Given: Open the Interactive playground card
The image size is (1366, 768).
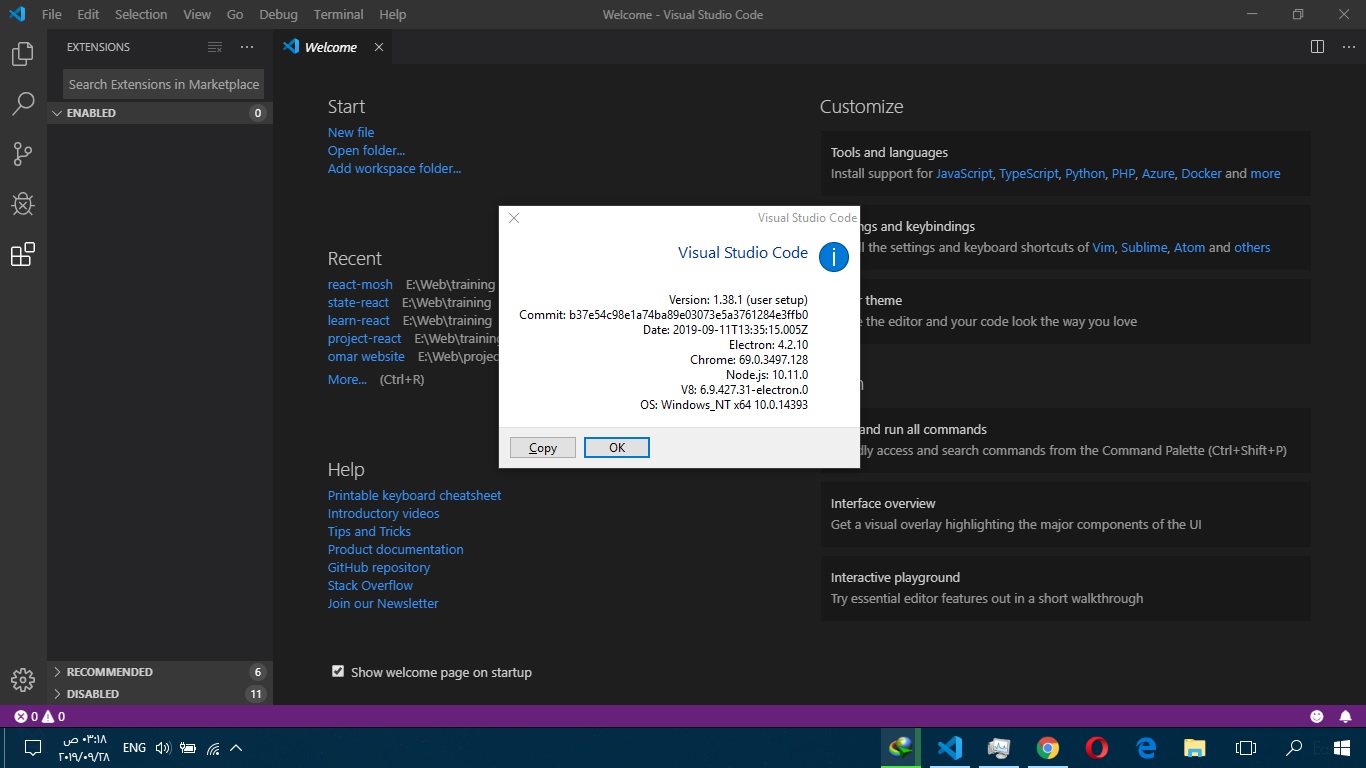Looking at the screenshot, I should coord(1065,588).
